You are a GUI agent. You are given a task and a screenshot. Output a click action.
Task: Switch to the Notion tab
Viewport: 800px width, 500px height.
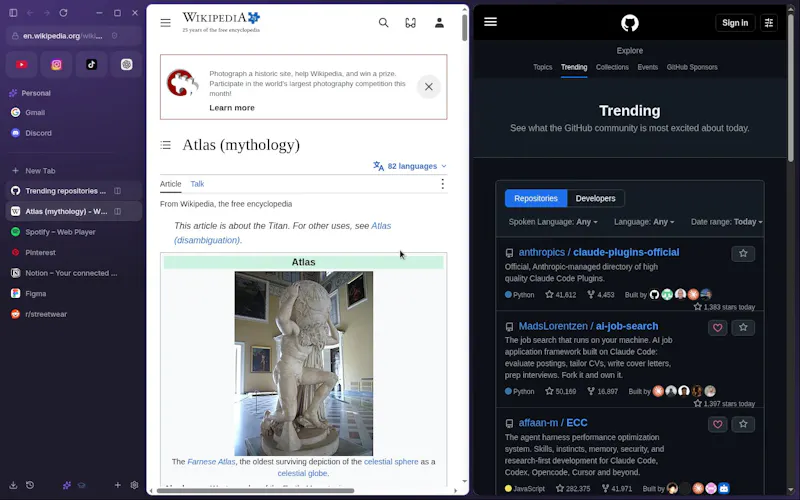[74, 273]
